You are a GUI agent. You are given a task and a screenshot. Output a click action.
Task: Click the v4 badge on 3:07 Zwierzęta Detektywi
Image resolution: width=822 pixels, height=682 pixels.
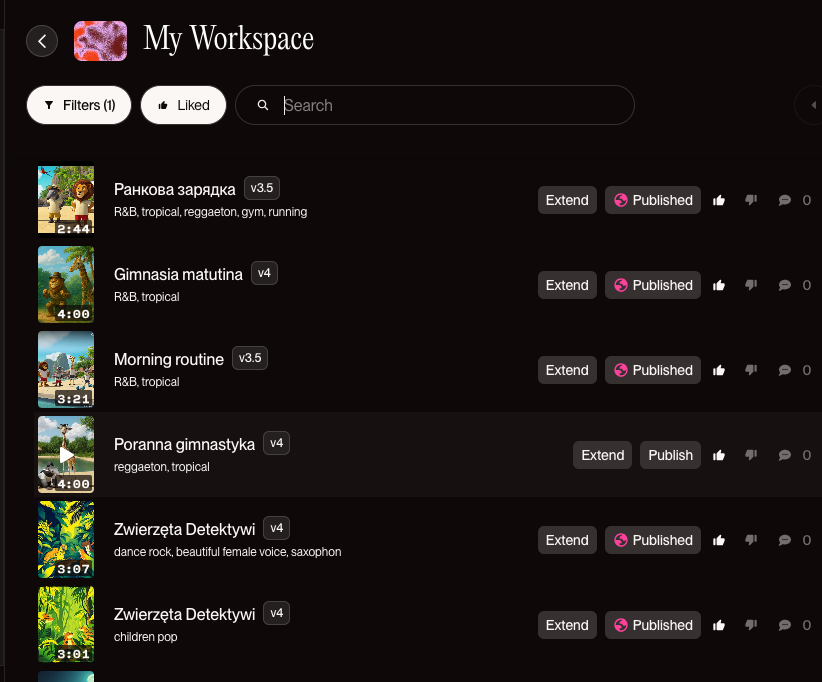[x=276, y=528]
